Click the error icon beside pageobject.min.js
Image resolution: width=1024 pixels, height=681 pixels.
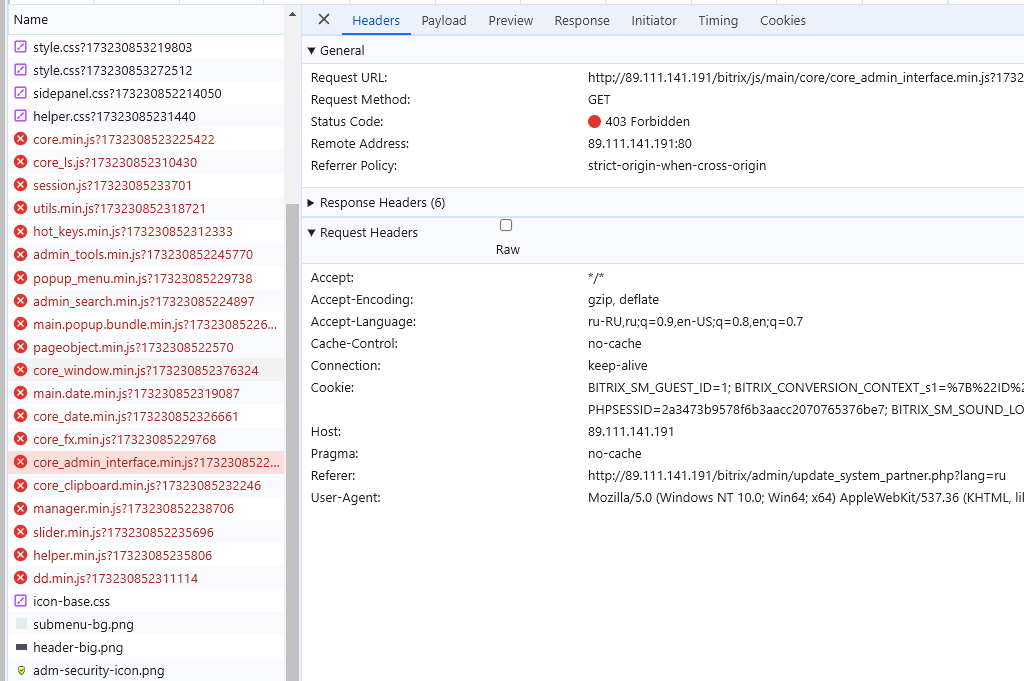click(21, 347)
